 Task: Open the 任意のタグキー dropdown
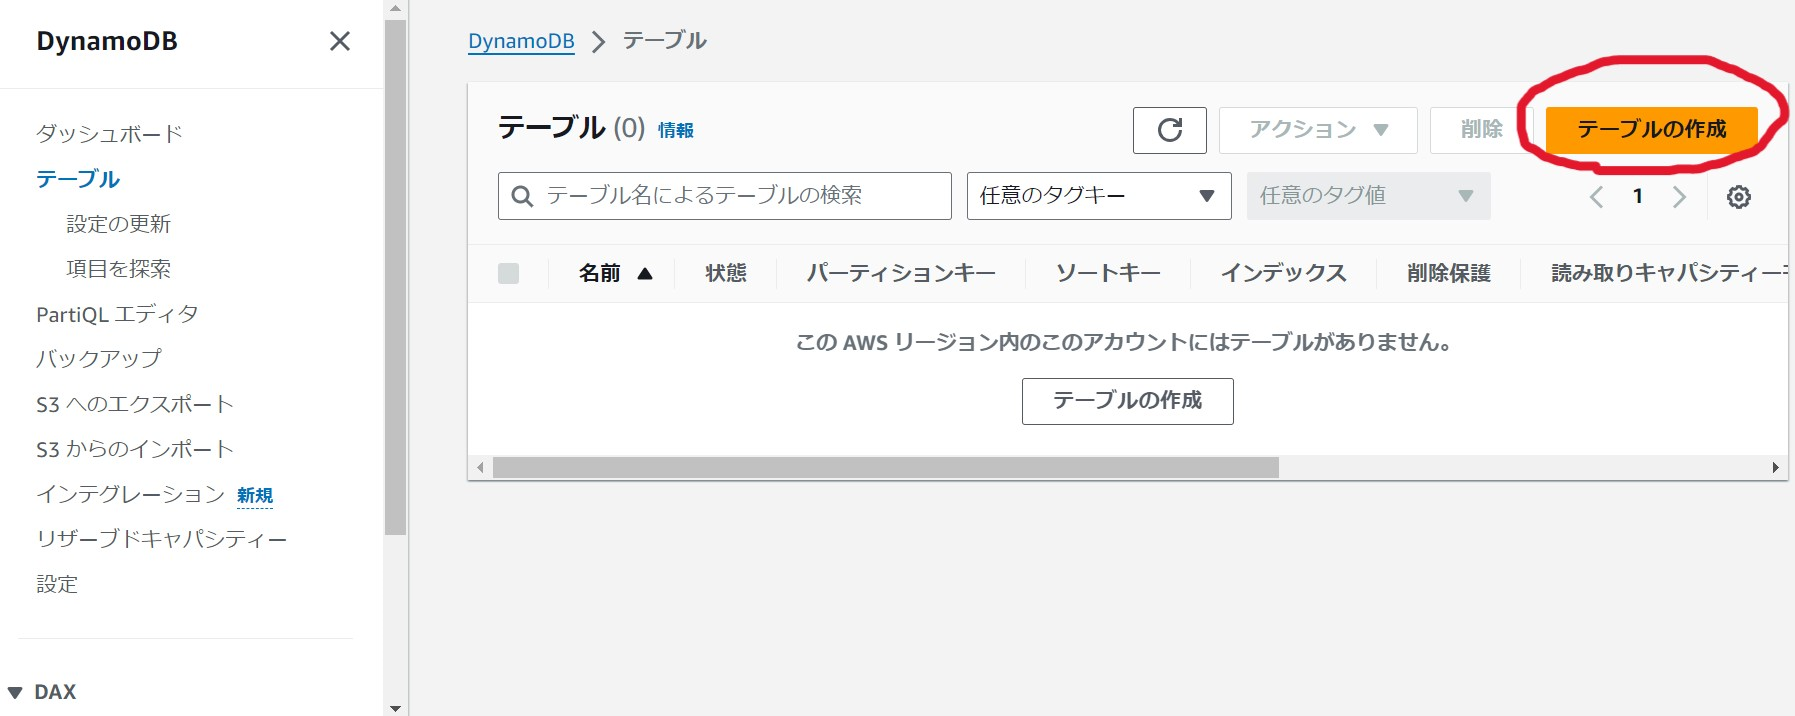1099,196
